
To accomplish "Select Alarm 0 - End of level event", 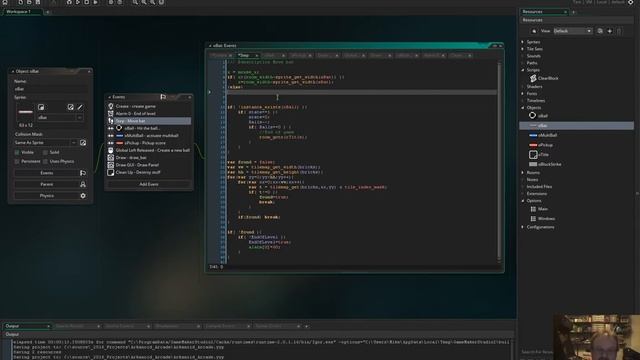I will [x=149, y=113].
